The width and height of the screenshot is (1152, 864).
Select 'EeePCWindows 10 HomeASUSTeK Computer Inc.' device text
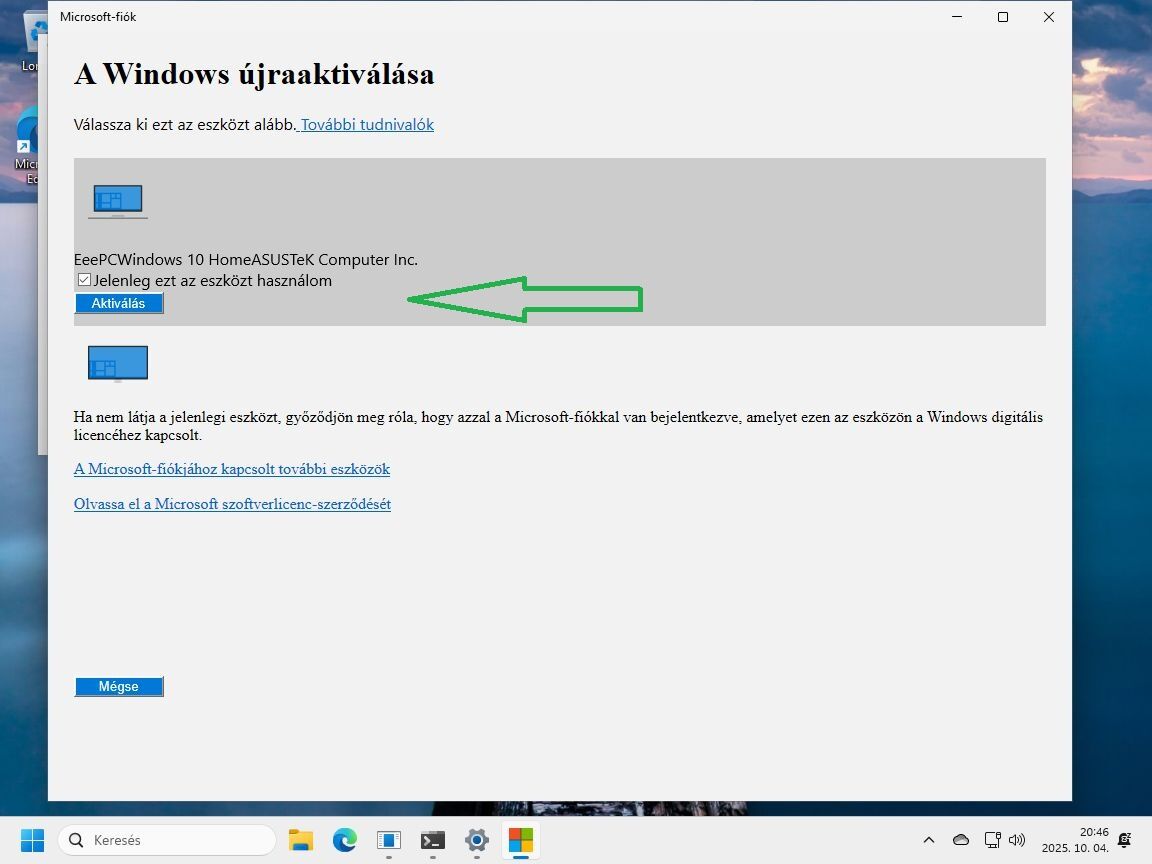coord(245,259)
